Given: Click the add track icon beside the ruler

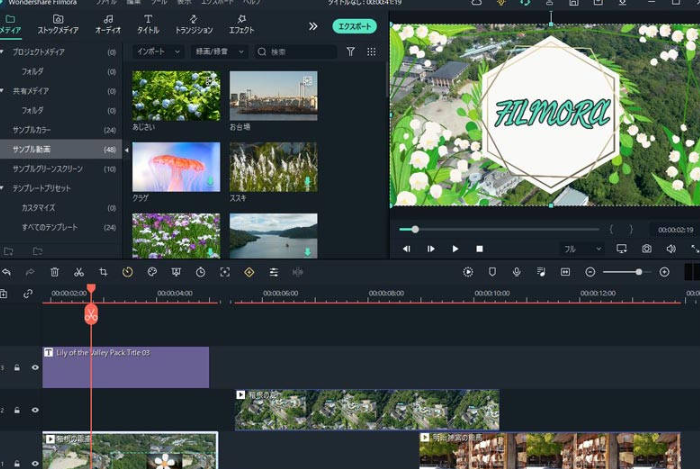Looking at the screenshot, I should tap(4, 293).
